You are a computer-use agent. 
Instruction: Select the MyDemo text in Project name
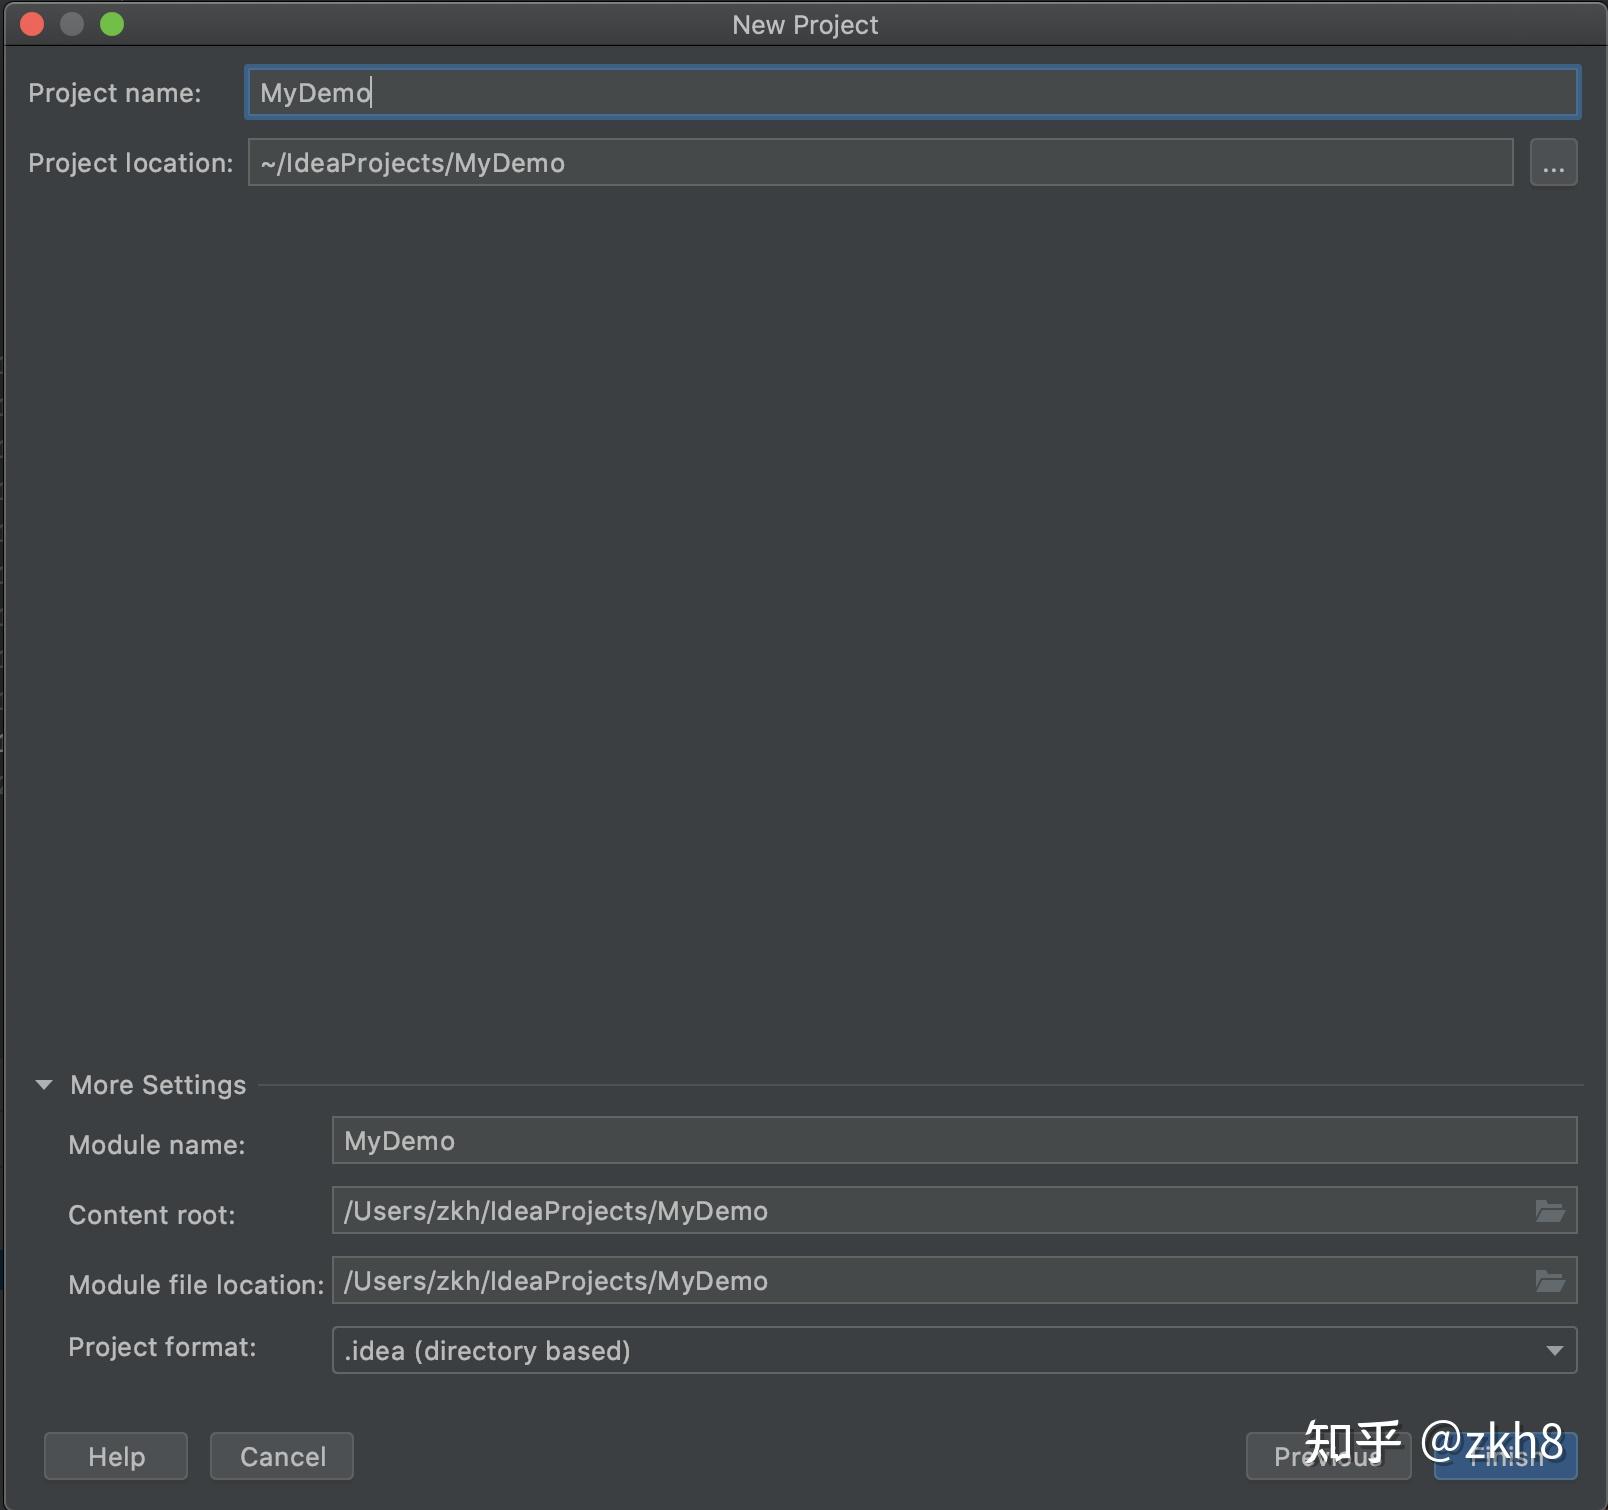(x=313, y=92)
